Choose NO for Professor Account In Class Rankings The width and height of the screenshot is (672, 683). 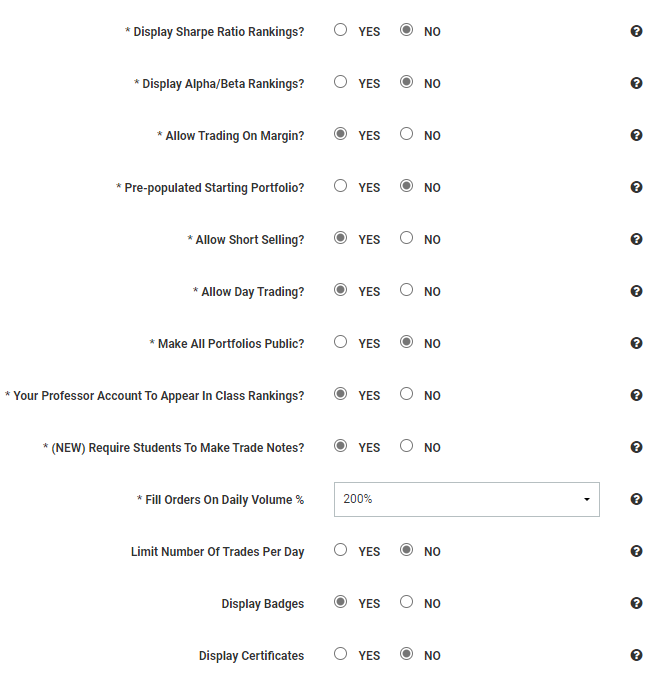(x=406, y=394)
